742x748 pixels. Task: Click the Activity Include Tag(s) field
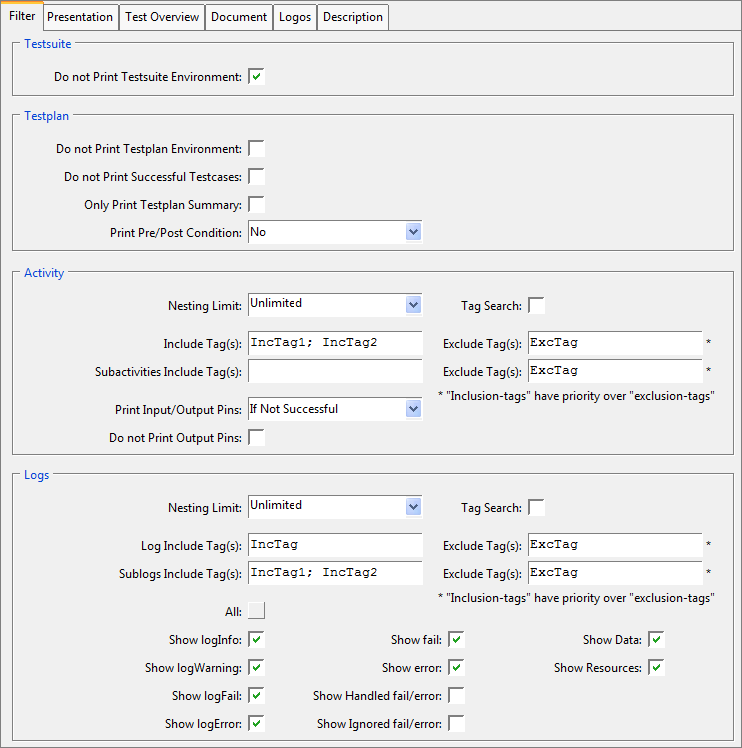click(x=335, y=343)
